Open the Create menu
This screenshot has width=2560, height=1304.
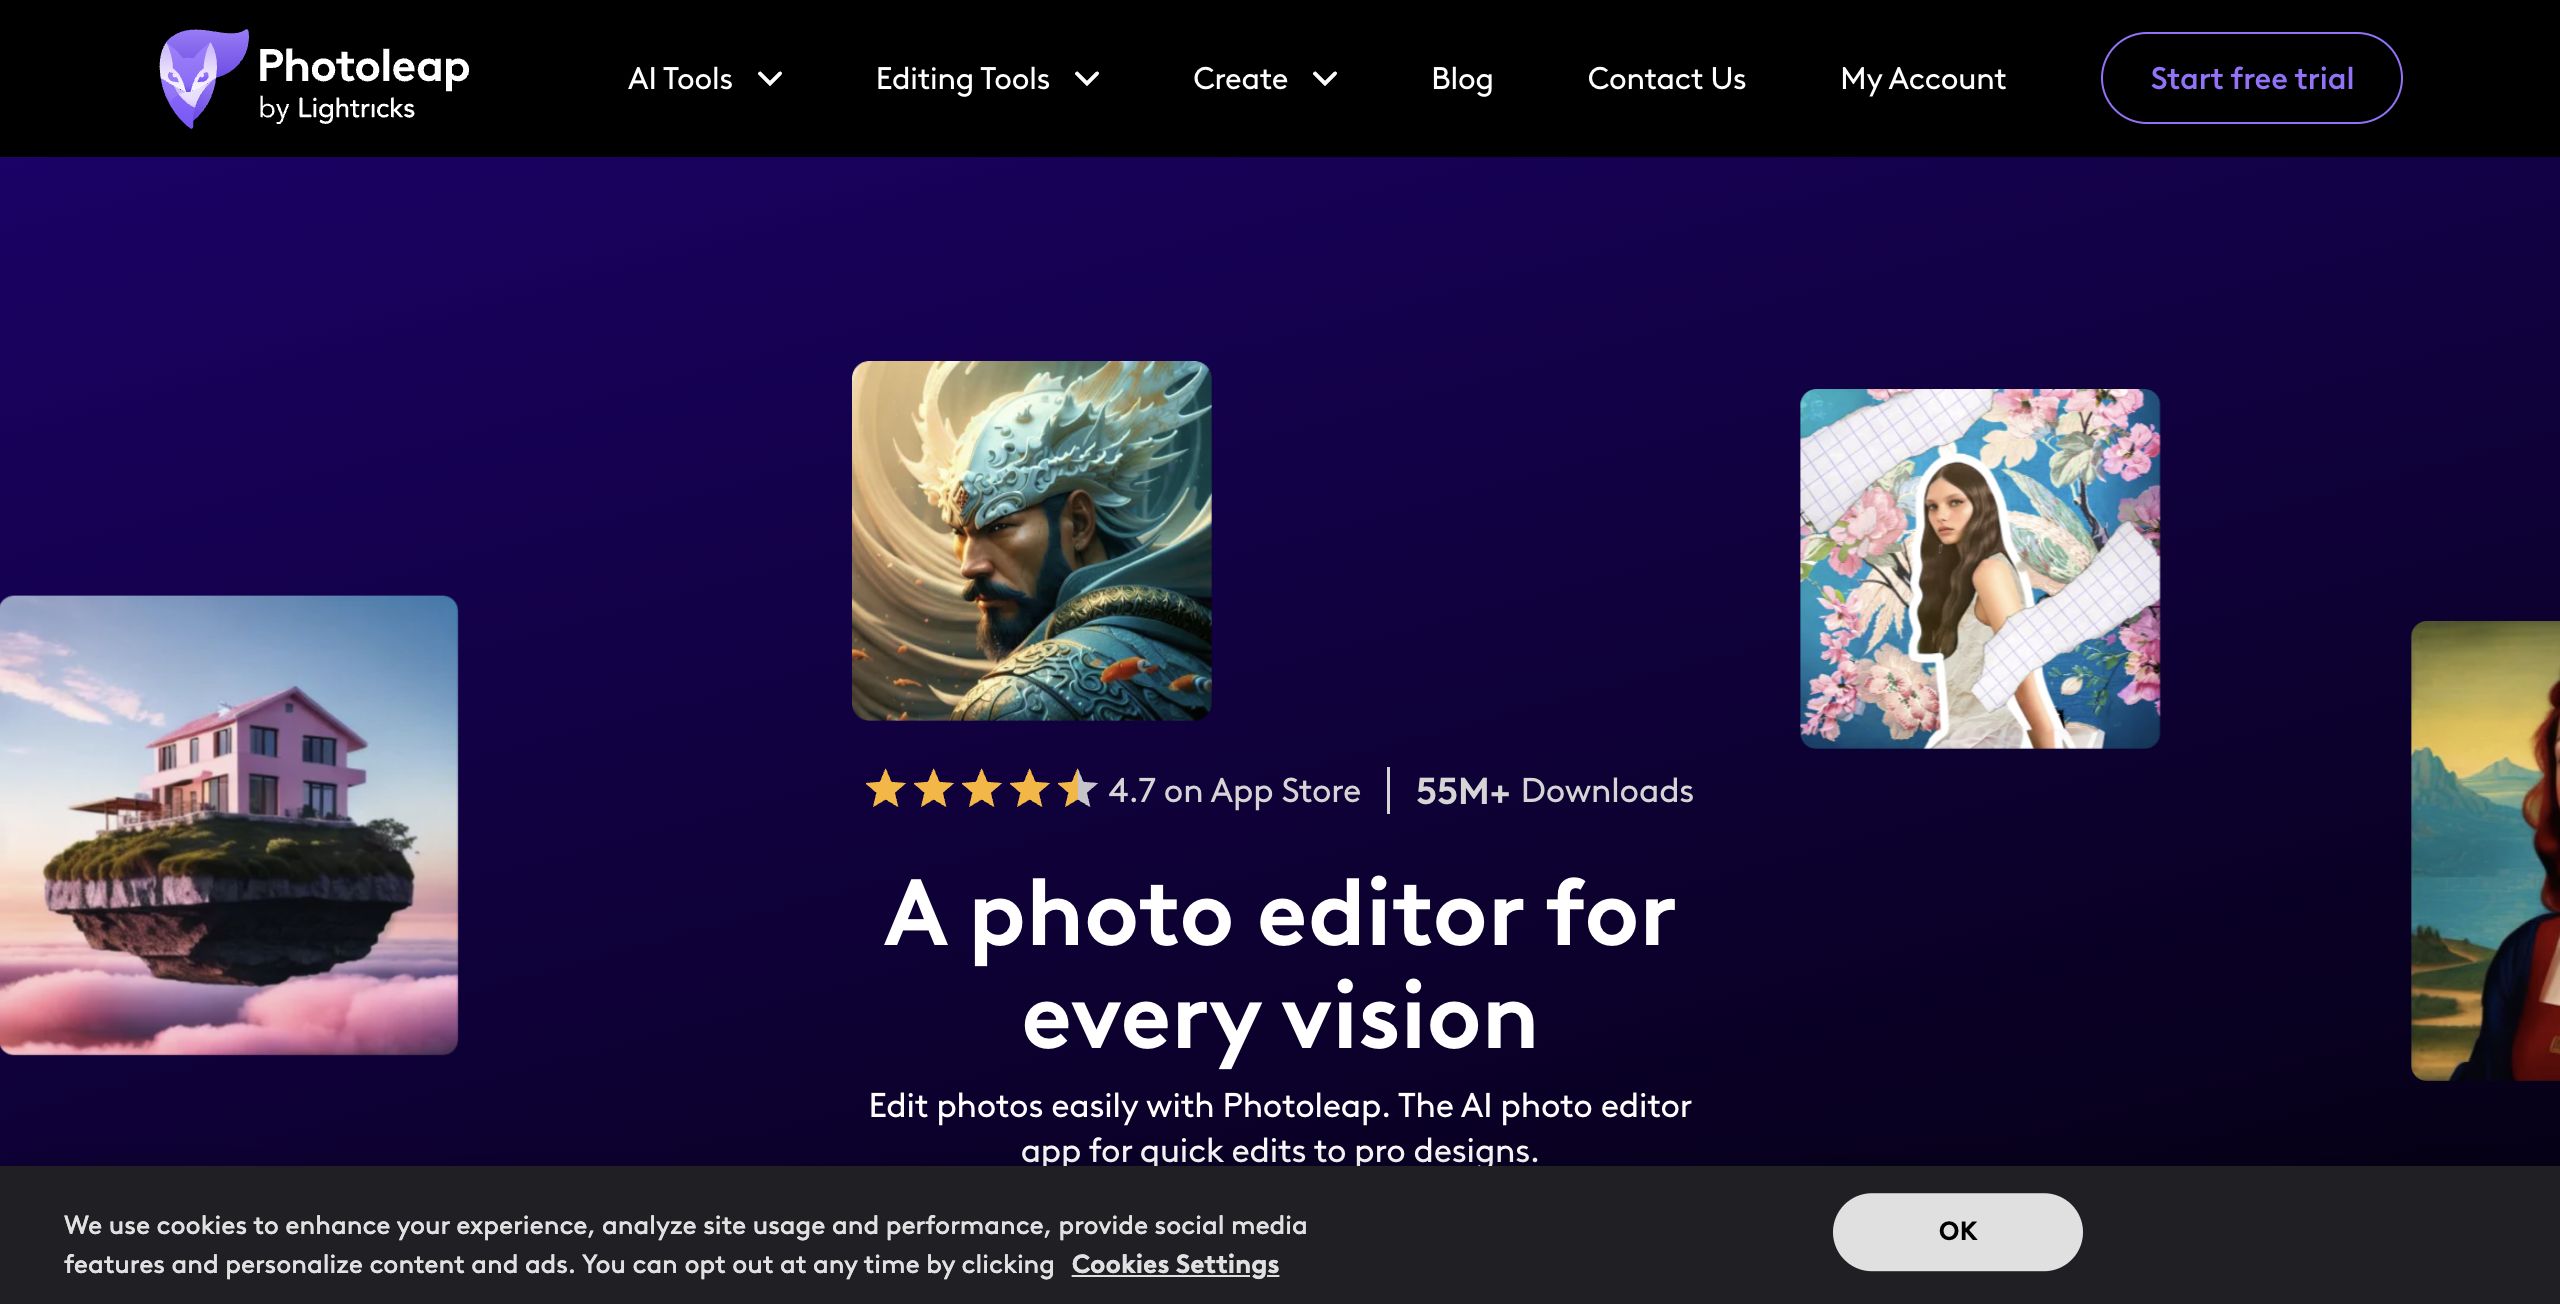(x=1240, y=78)
